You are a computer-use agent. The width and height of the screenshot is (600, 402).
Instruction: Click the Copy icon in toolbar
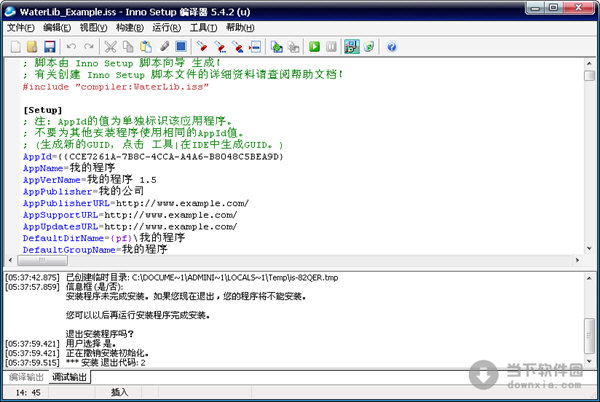127,47
